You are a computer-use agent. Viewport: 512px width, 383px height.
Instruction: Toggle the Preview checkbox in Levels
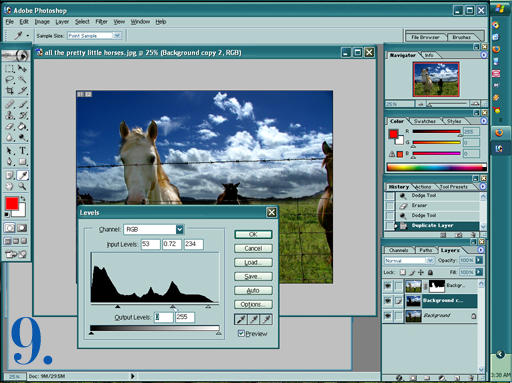[241, 333]
